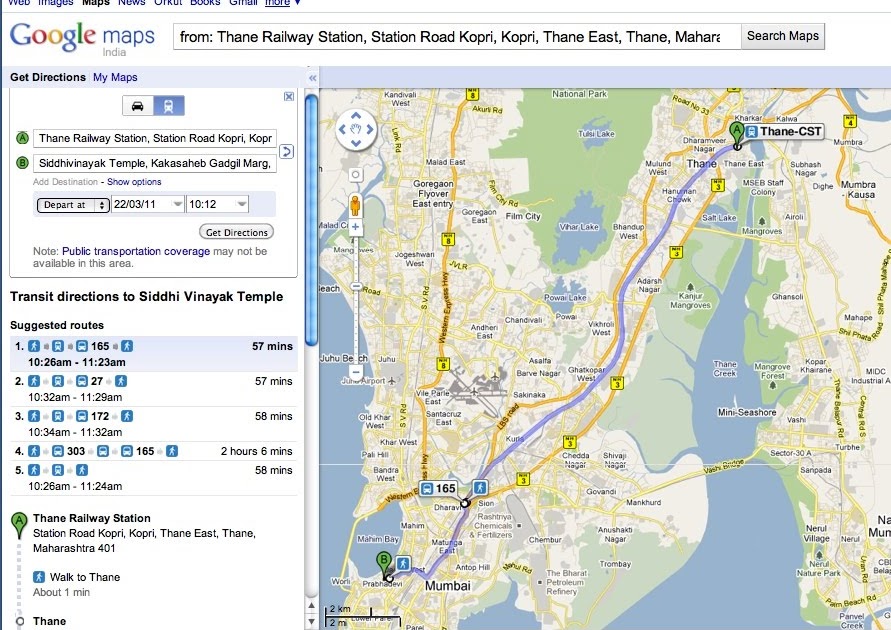Open Public transportation coverage link
891x630 pixels.
(x=136, y=251)
